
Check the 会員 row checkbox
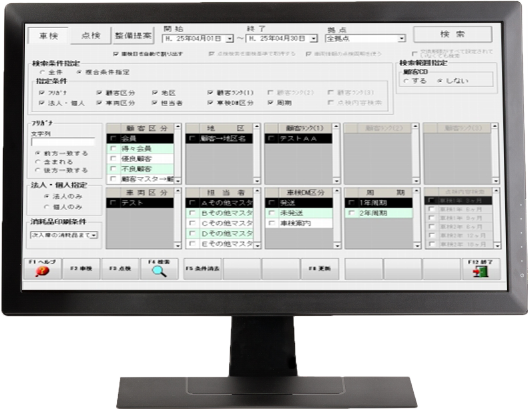(113, 138)
